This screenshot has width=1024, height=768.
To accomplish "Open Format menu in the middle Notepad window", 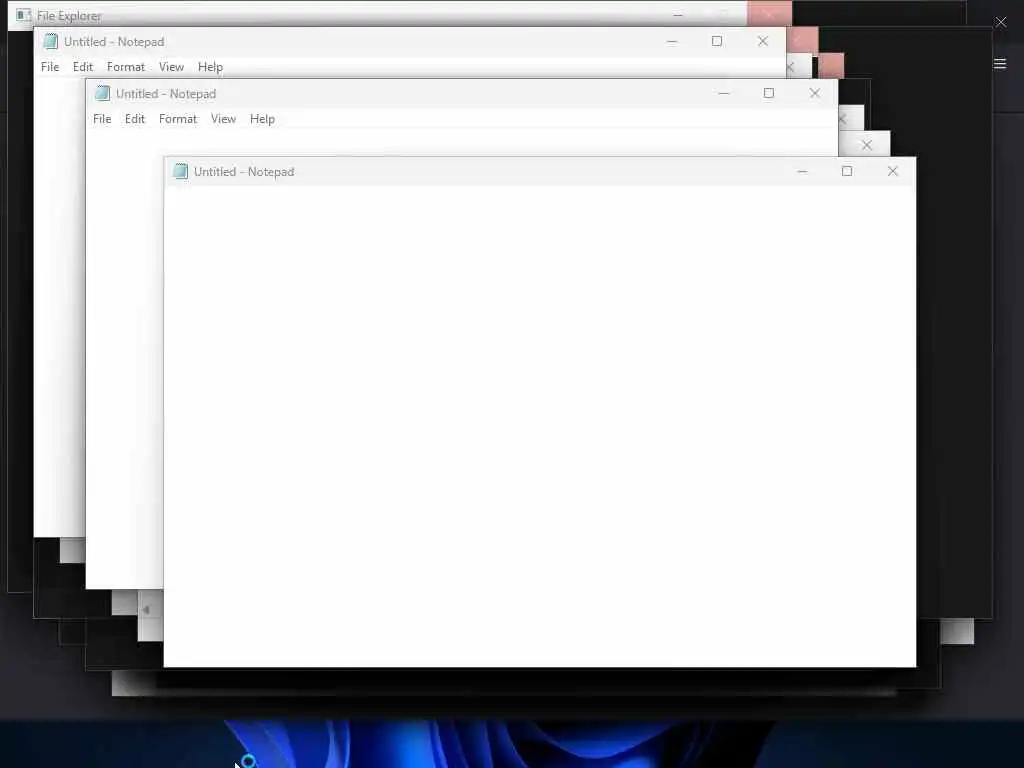I will pos(178,119).
